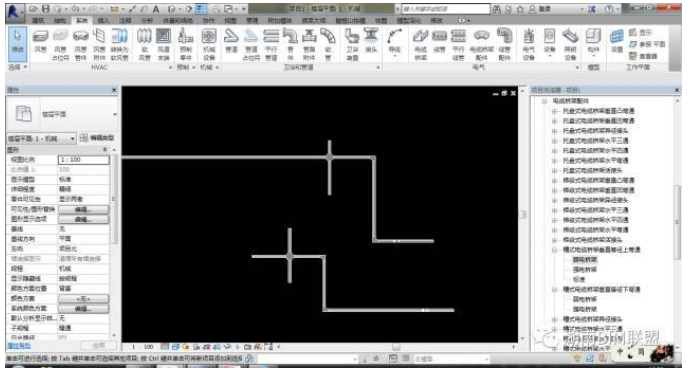Image resolution: width=690 pixels, height=372 pixels.
Task: Select the Lighting Fixture (照明设备) tool
Action: point(570,44)
